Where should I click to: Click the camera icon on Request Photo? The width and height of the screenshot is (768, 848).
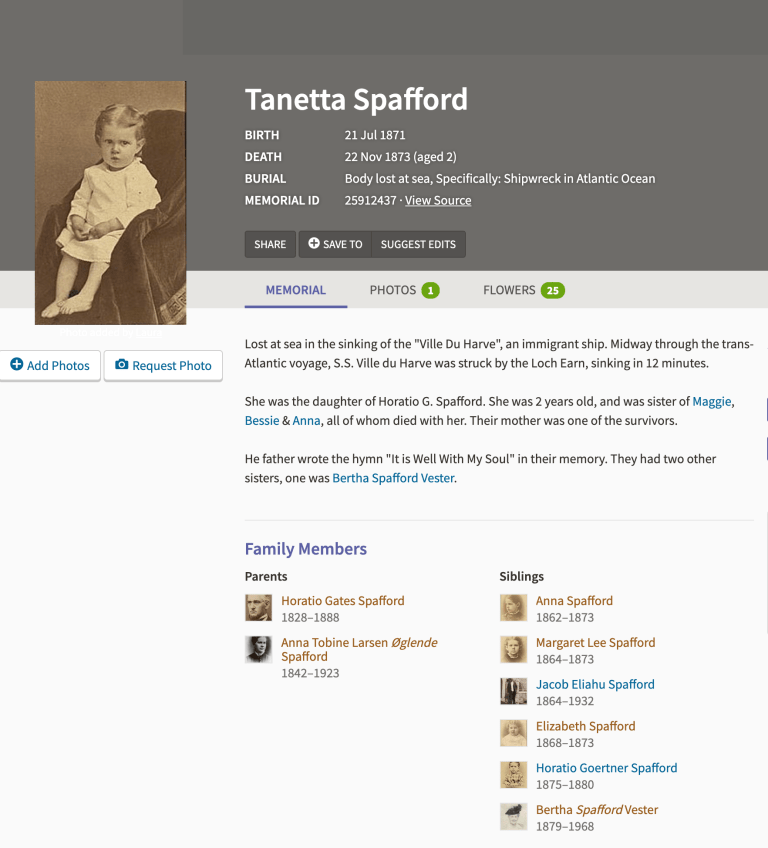[122, 365]
